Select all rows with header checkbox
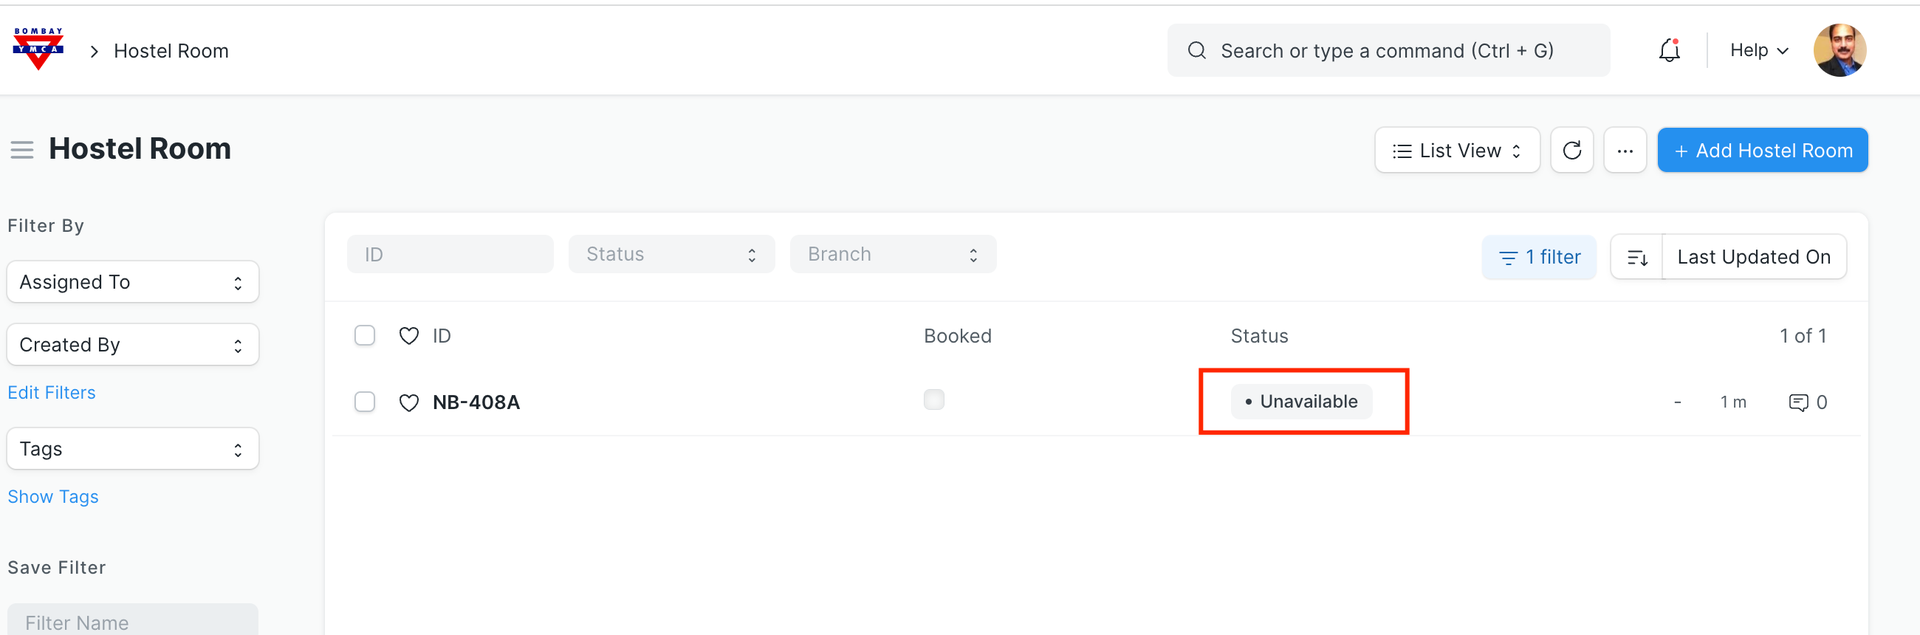The image size is (1920, 635). [x=365, y=336]
